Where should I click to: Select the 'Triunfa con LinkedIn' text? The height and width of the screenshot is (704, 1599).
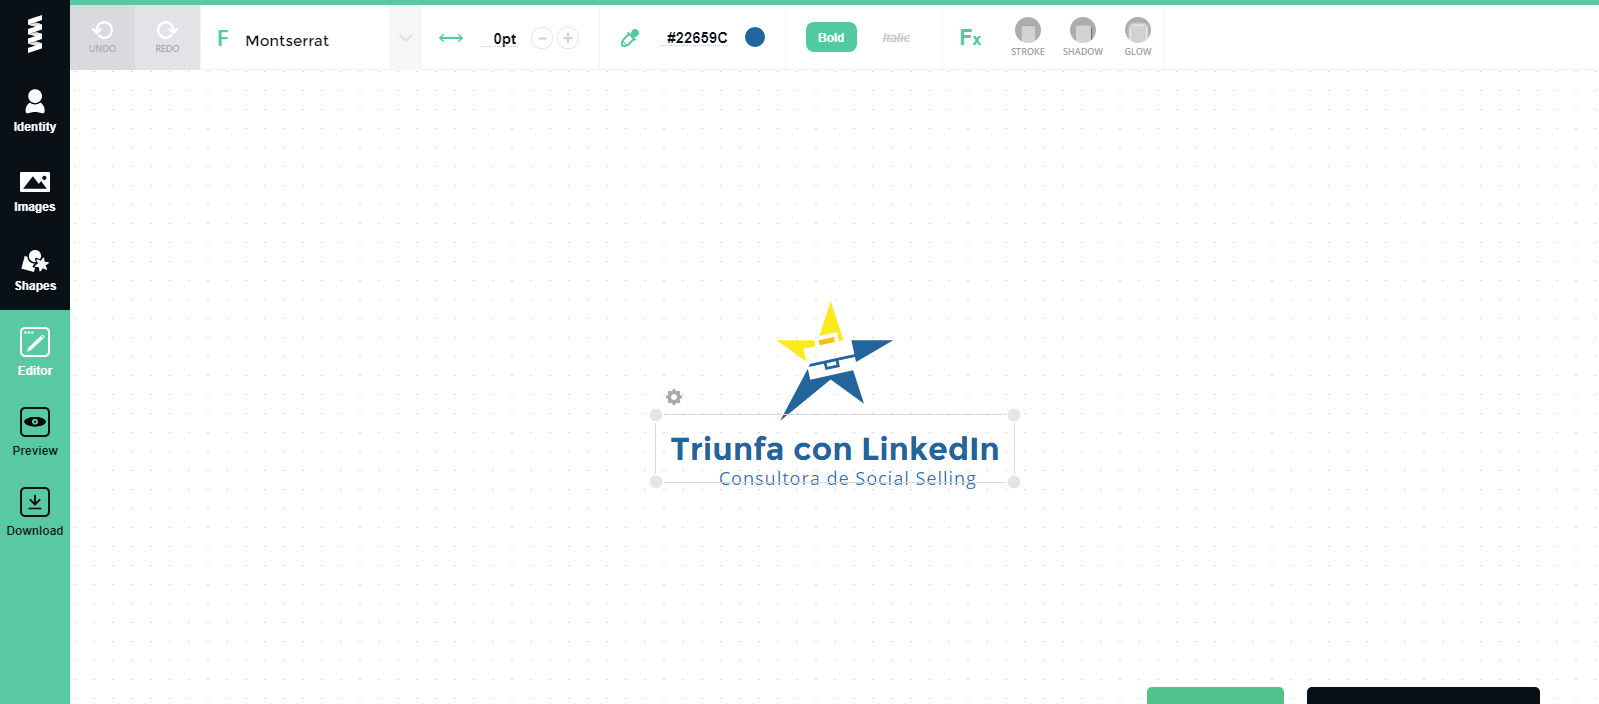(x=835, y=449)
